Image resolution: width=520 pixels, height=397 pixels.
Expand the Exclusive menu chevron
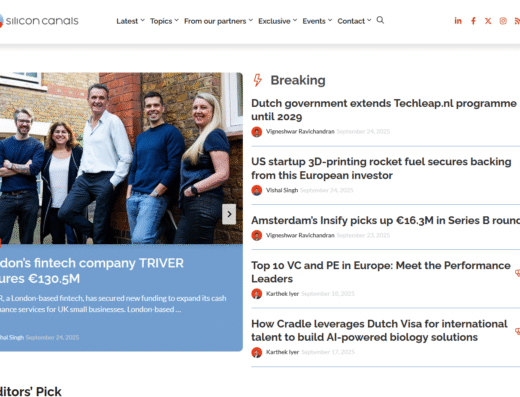pyautogui.click(x=295, y=20)
